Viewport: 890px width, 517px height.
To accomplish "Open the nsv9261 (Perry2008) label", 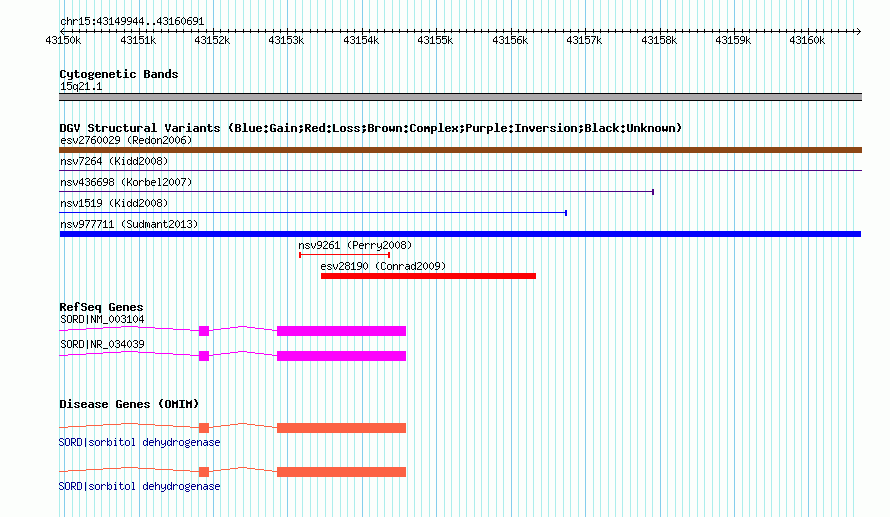I will (355, 245).
